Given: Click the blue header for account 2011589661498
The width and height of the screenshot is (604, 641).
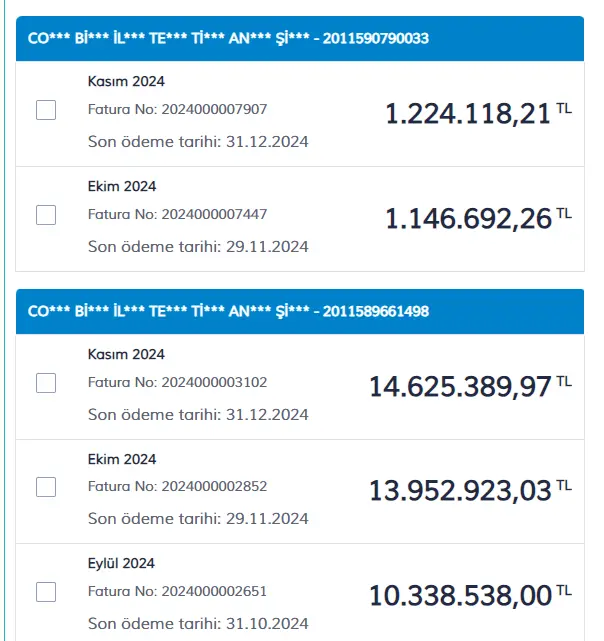Looking at the screenshot, I should pyautogui.click(x=300, y=312).
